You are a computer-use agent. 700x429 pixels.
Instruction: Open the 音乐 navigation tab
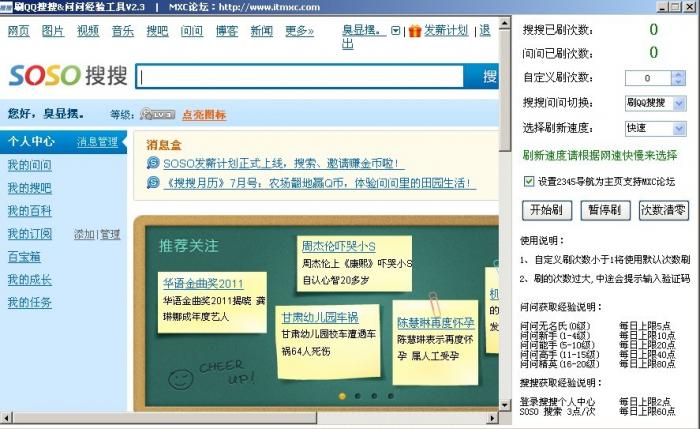point(123,31)
